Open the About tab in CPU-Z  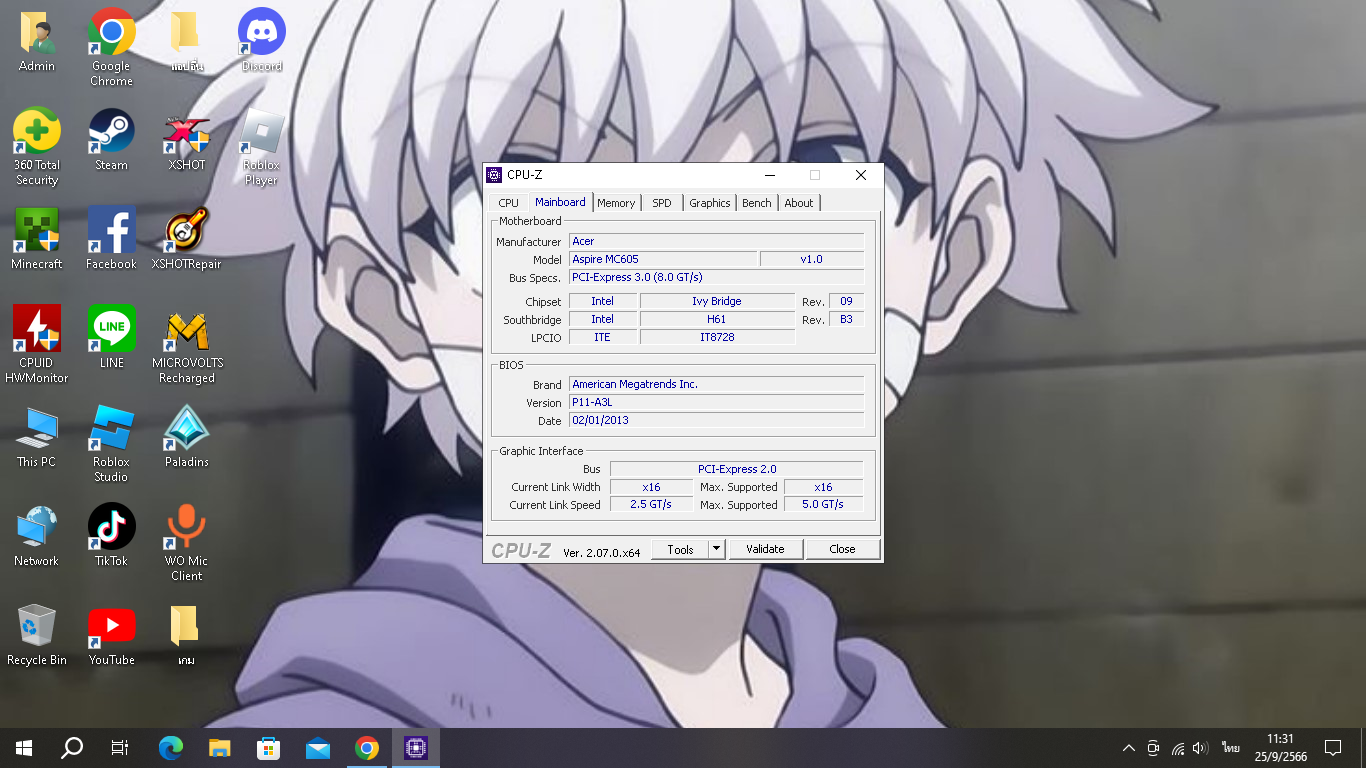pos(799,203)
